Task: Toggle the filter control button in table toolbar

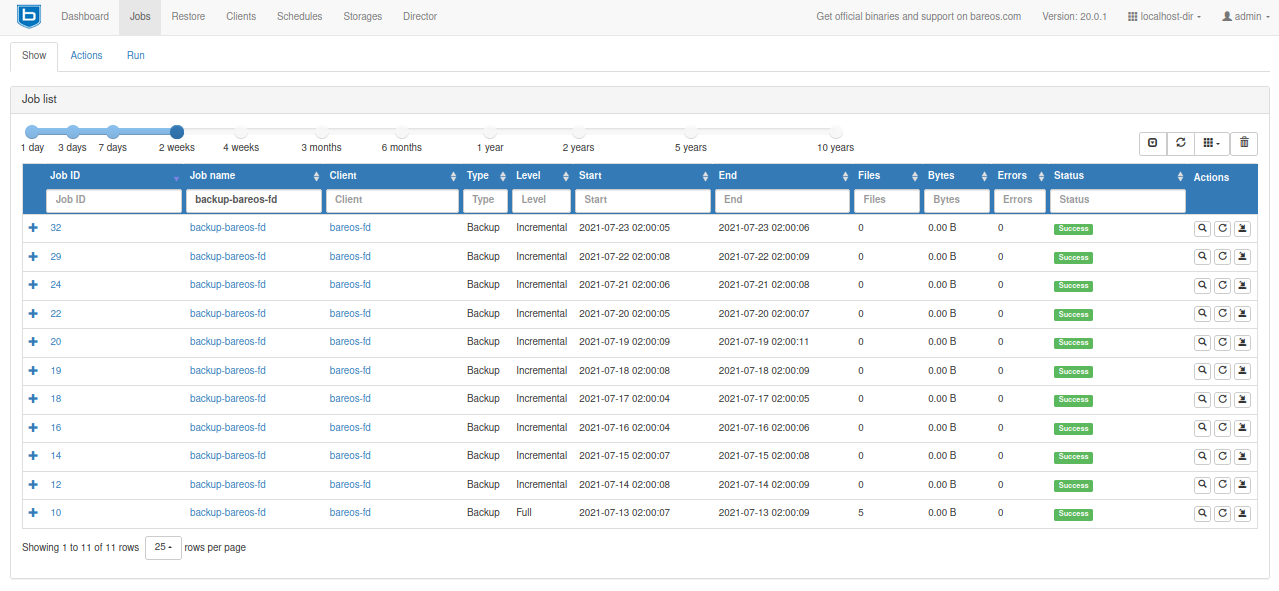Action: 1153,143
